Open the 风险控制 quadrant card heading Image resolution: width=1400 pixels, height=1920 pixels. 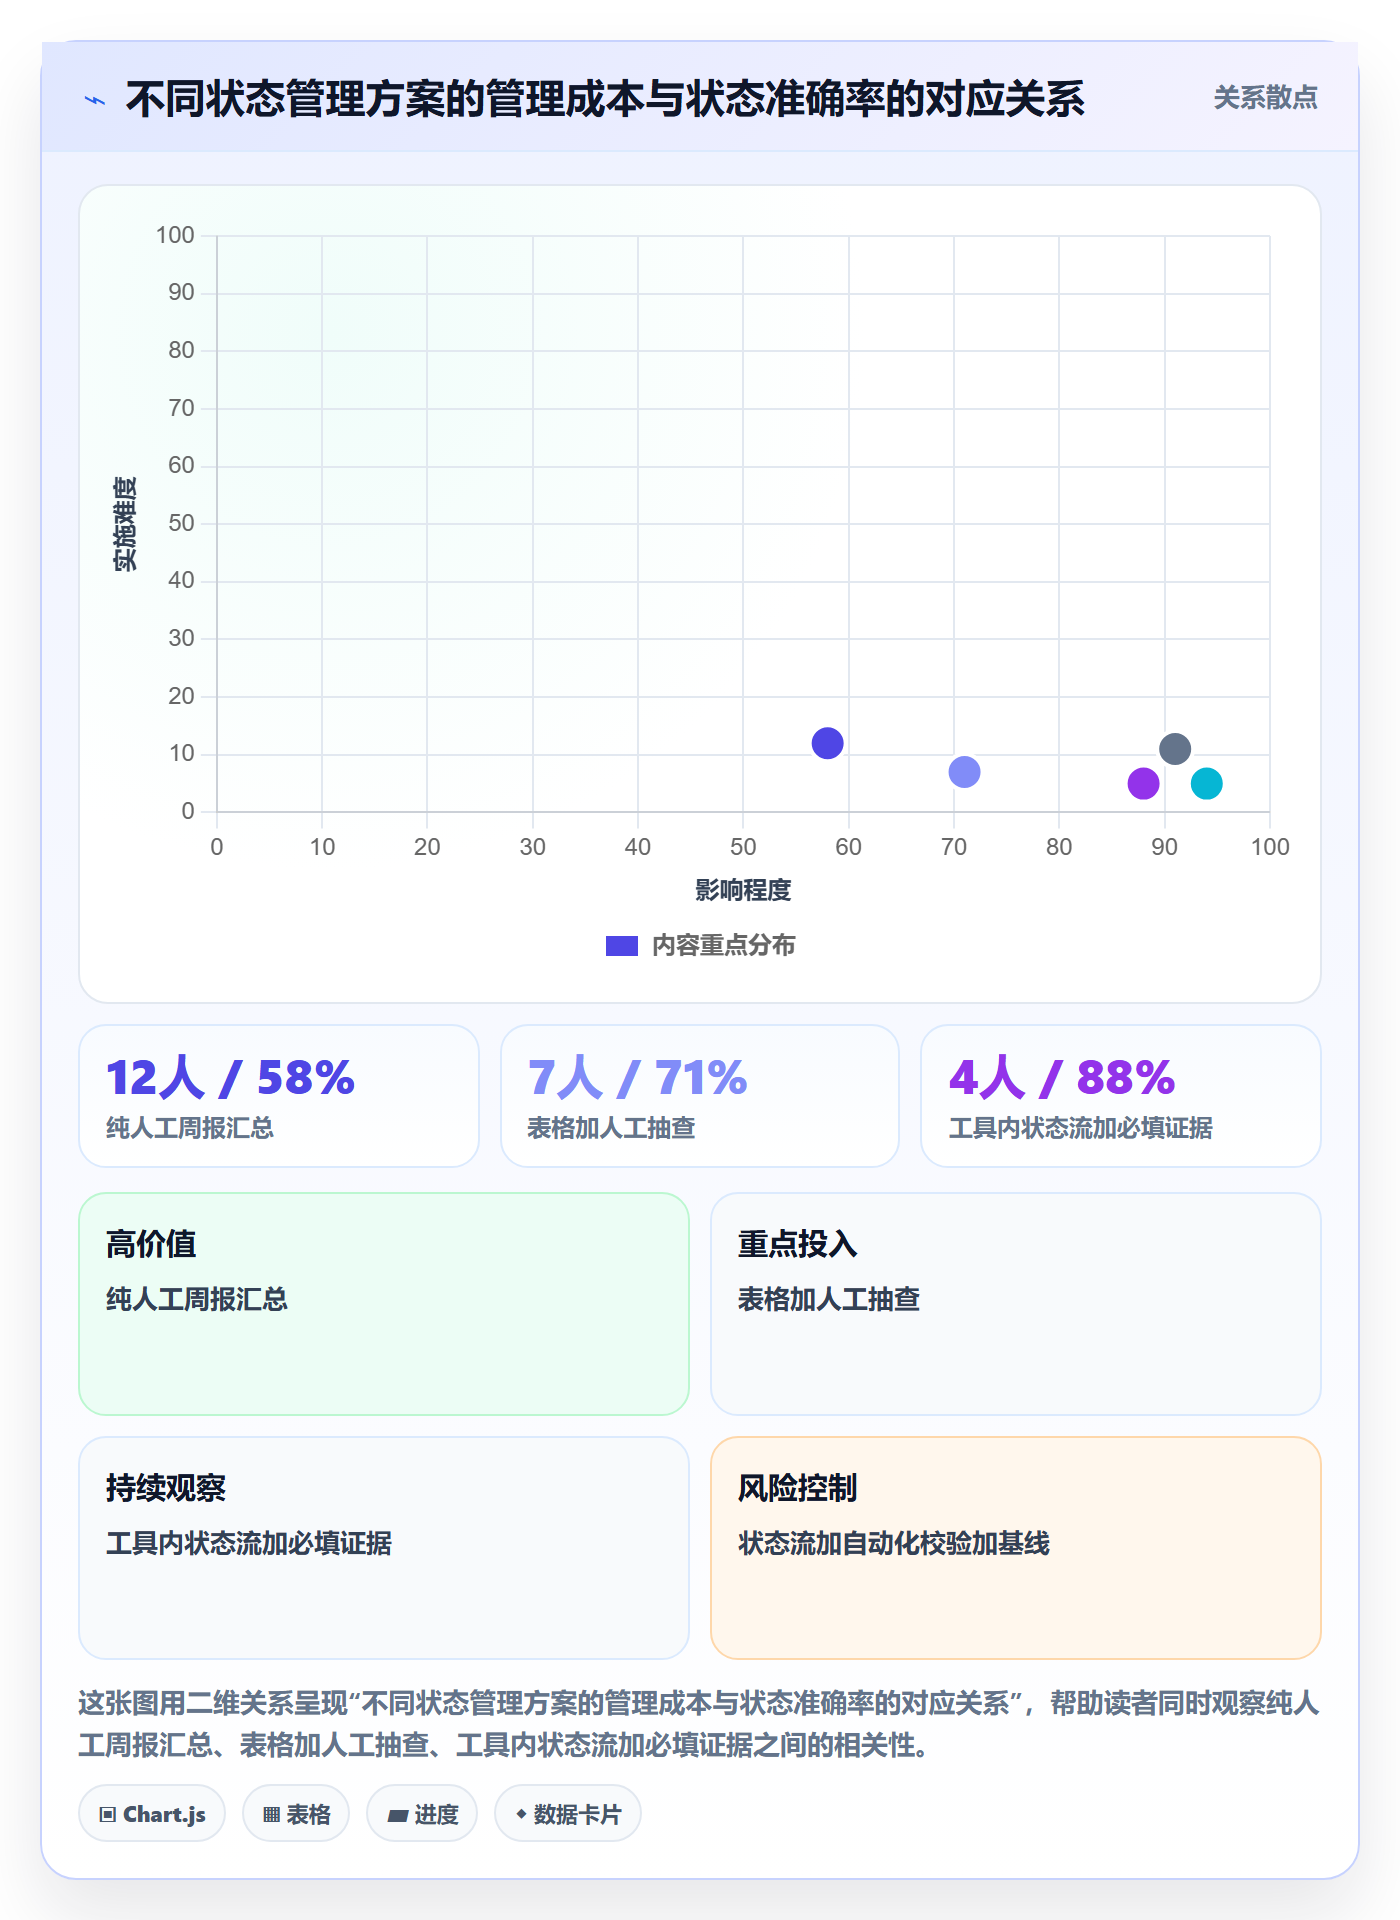[797, 1488]
